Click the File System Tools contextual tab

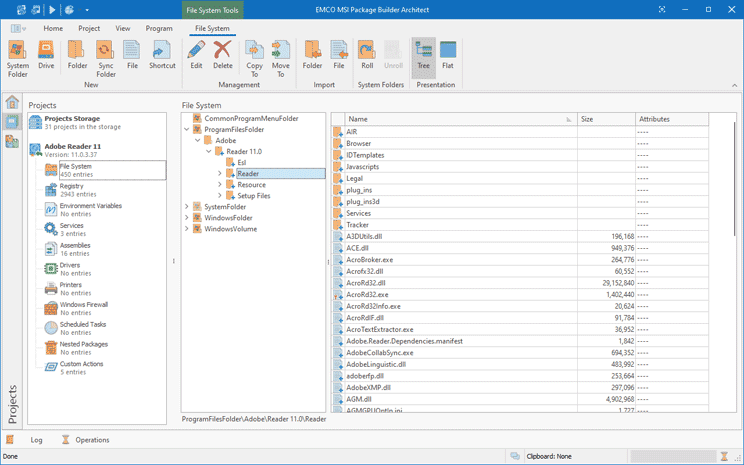212,10
